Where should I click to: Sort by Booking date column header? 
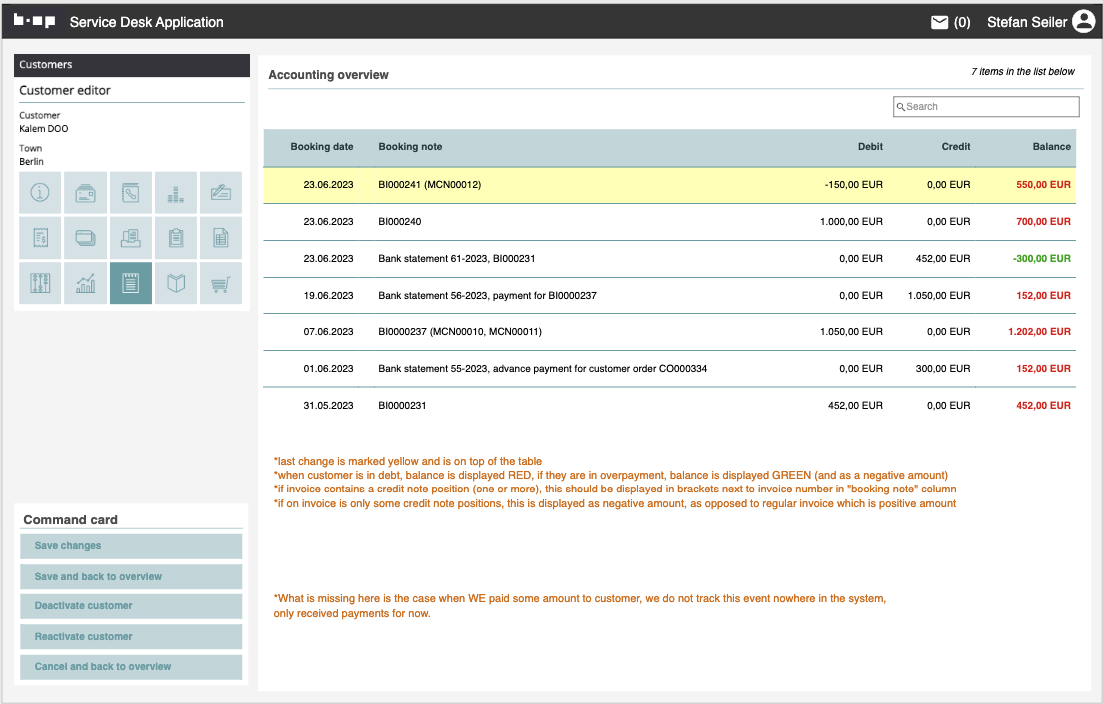[321, 147]
